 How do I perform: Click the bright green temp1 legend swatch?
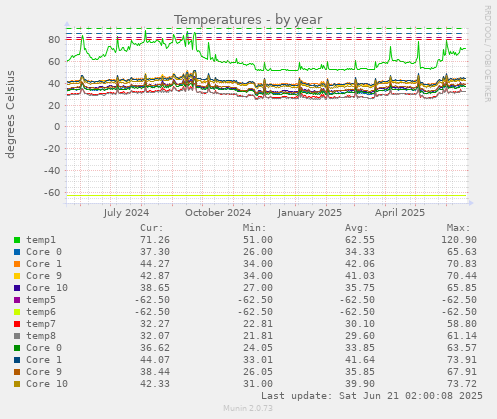click(x=17, y=240)
